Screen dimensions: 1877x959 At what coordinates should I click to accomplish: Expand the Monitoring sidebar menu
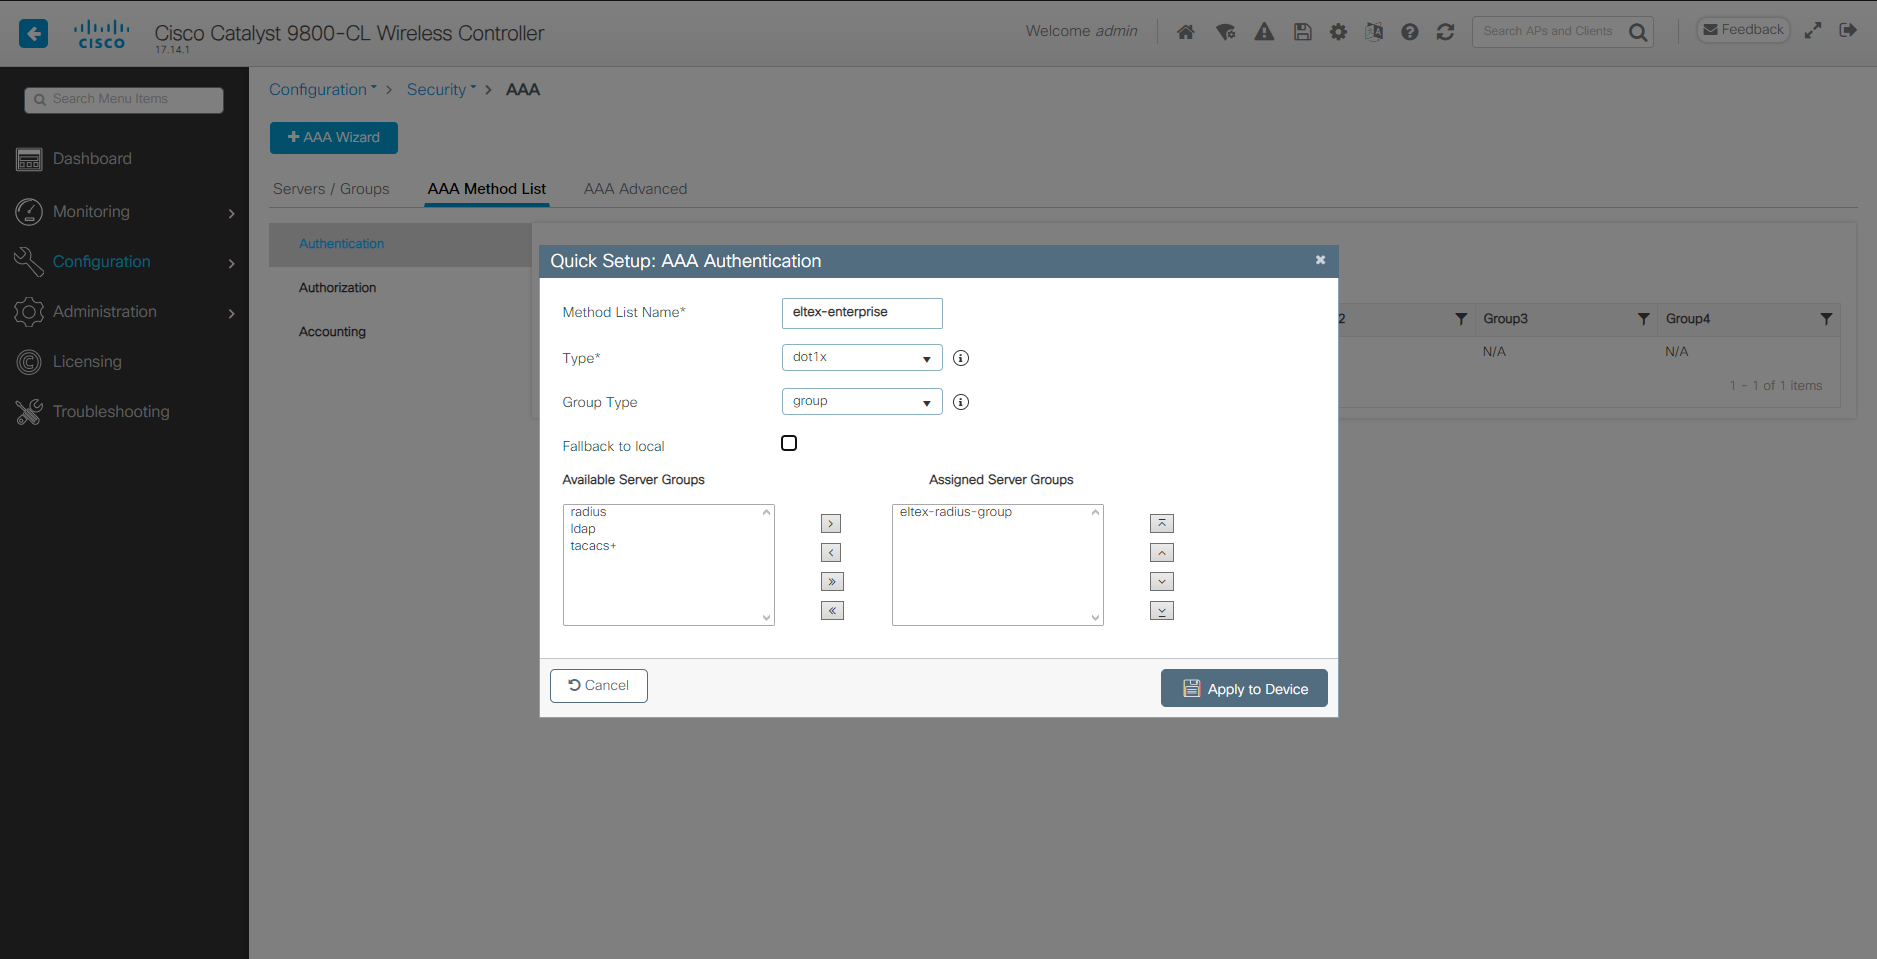click(x=124, y=212)
